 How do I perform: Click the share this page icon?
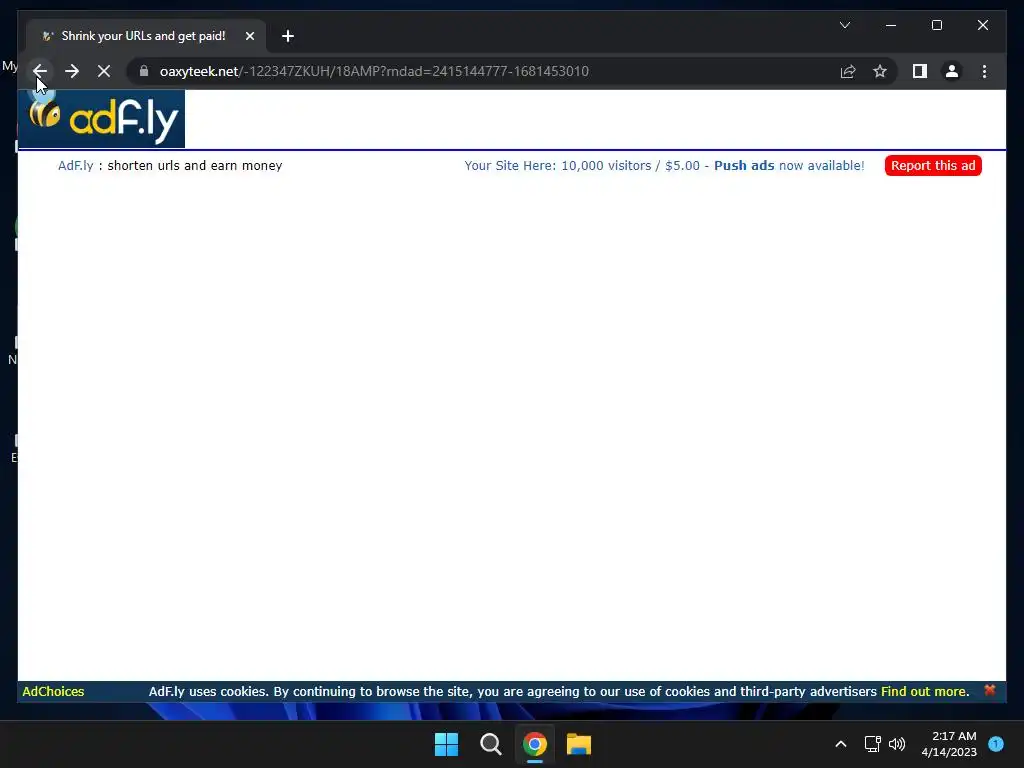[x=848, y=71]
